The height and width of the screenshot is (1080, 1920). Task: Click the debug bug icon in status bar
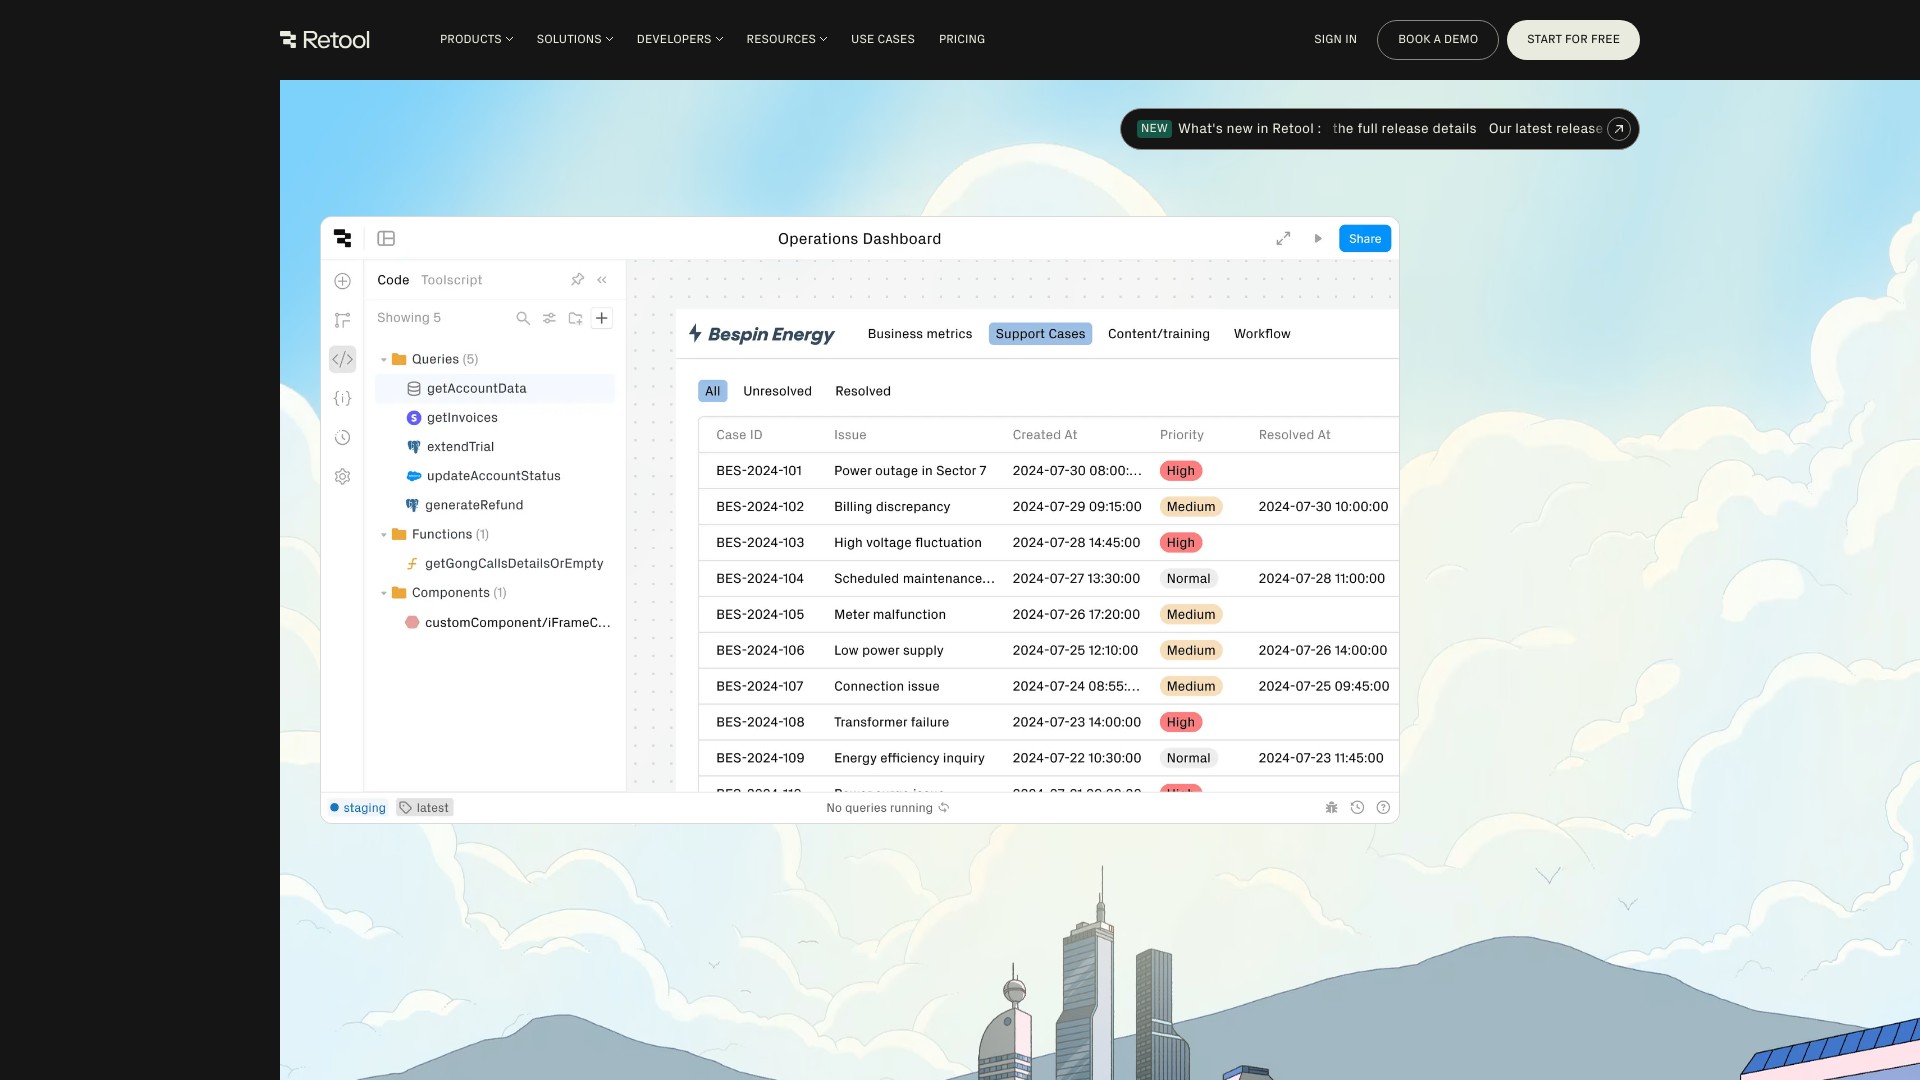(x=1331, y=808)
